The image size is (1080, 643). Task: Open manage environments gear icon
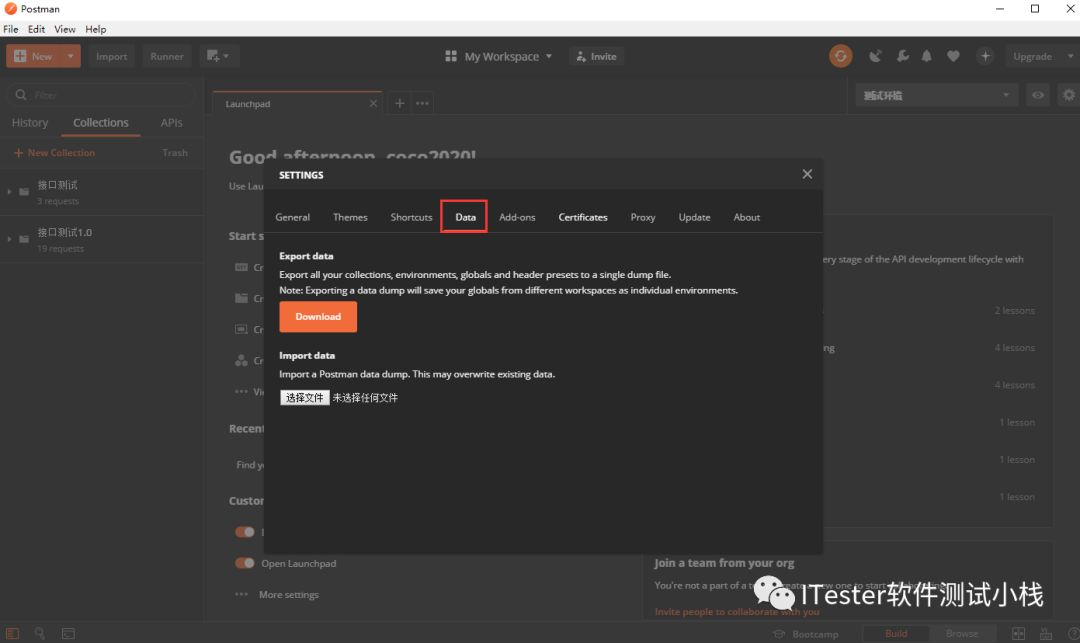point(1068,95)
